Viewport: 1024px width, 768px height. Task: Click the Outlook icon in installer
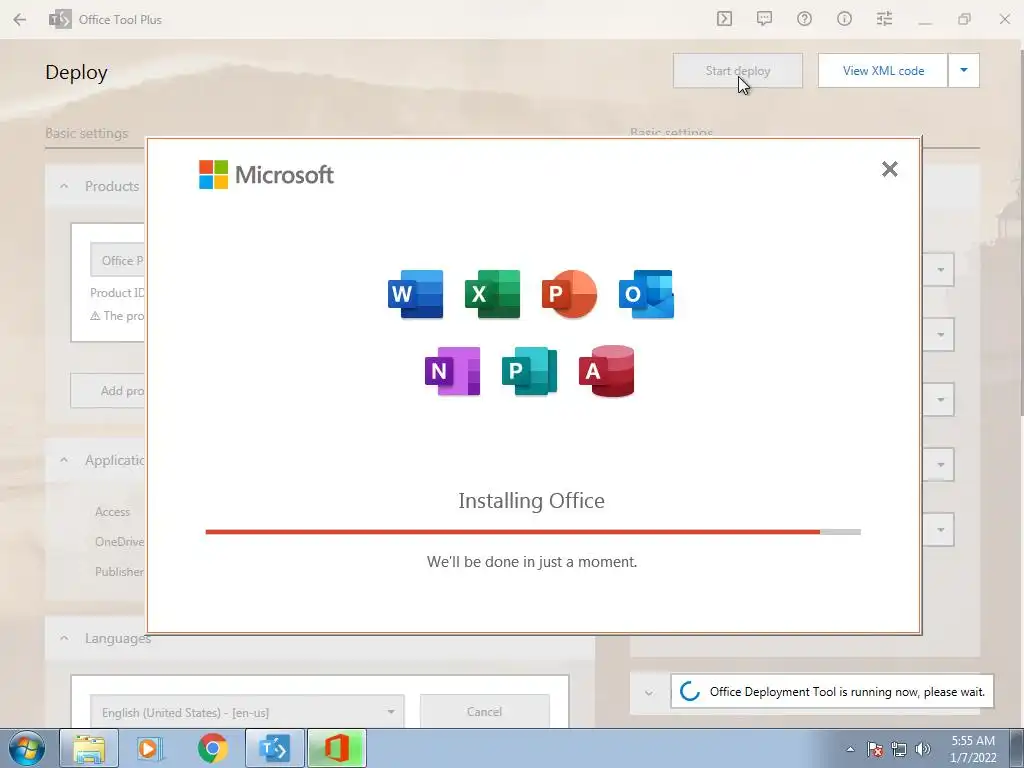(x=647, y=294)
